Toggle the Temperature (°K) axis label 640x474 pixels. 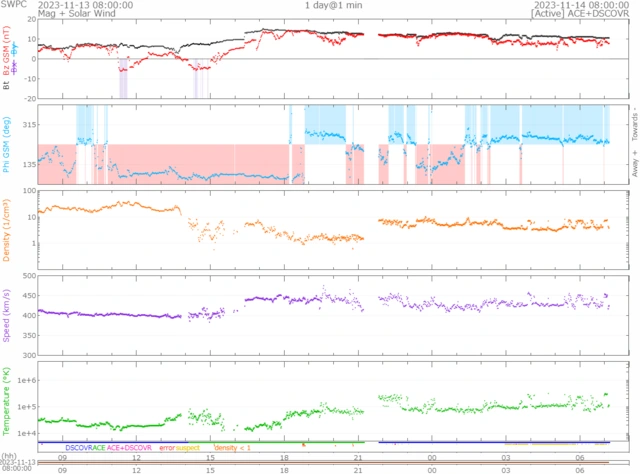click(6, 401)
